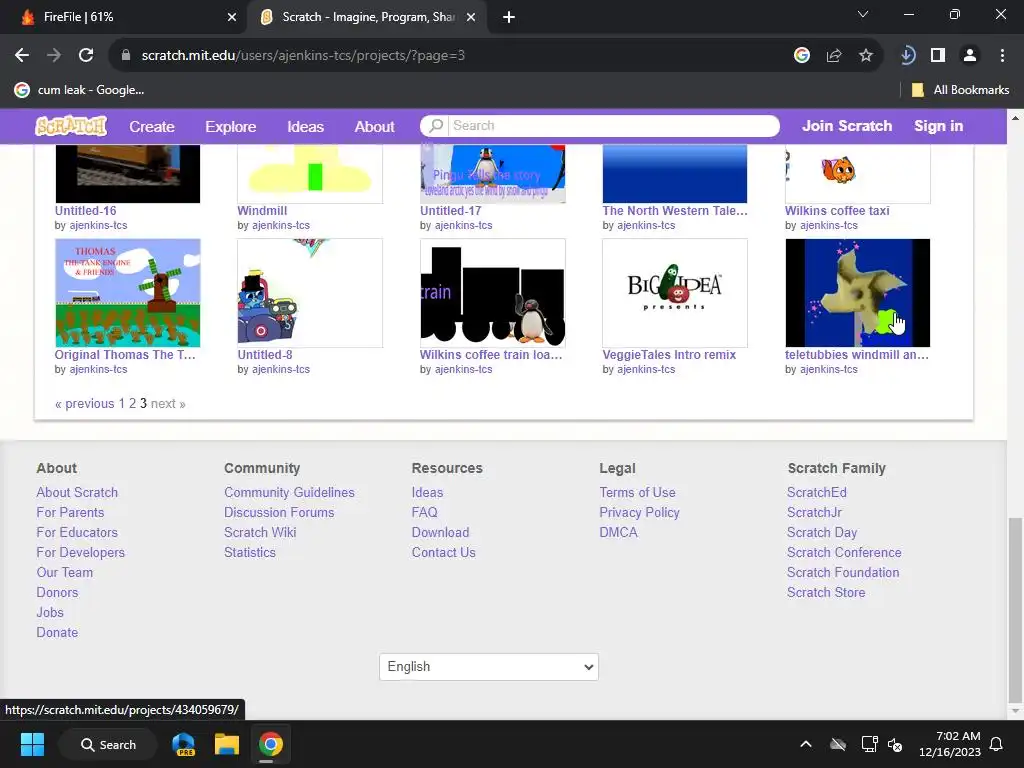
Task: Click the browser back arrow
Action: point(22,56)
